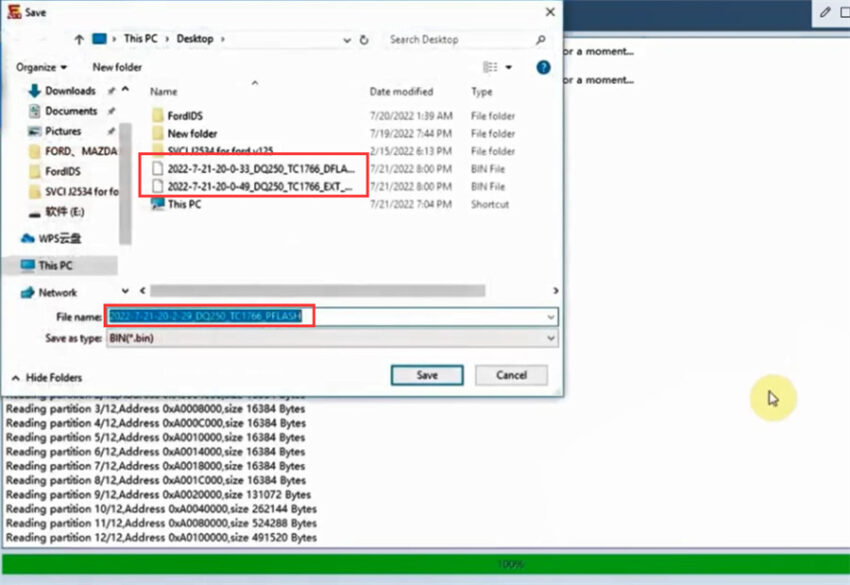Select Network in navigation pane
The width and height of the screenshot is (850, 585).
[57, 293]
